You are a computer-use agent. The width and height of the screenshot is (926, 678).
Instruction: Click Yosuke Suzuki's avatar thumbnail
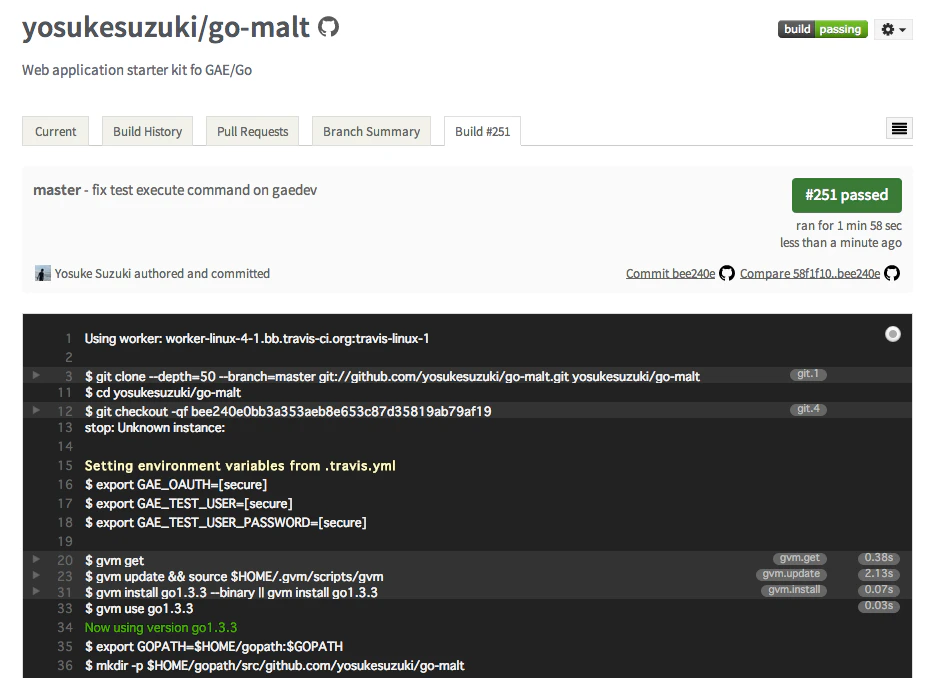coord(43,273)
